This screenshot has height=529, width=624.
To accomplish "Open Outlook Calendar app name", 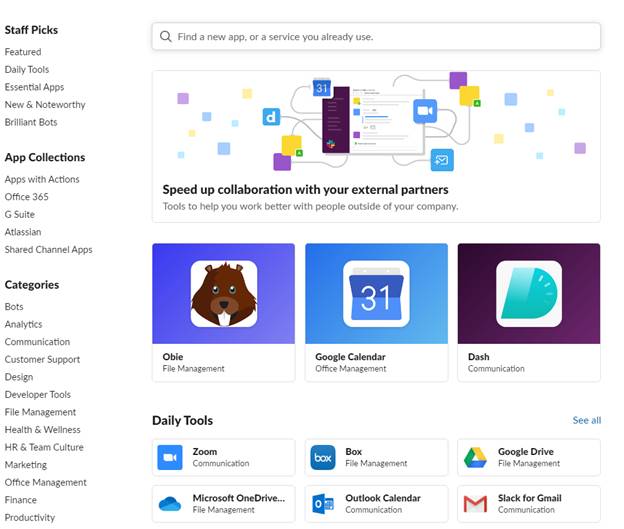I will tap(383, 498).
